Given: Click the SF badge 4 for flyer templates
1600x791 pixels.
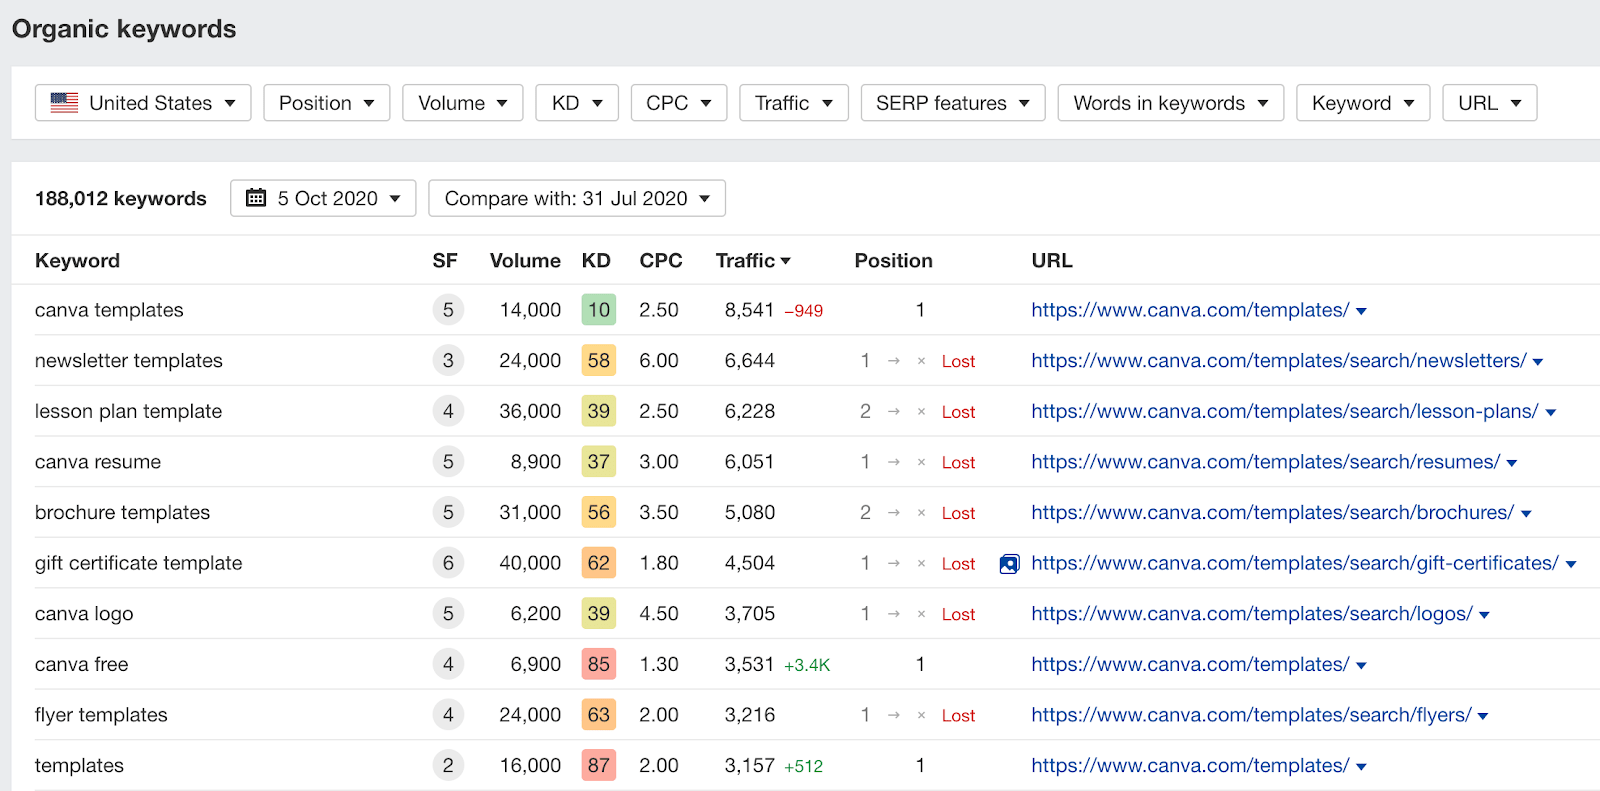Looking at the screenshot, I should (448, 715).
